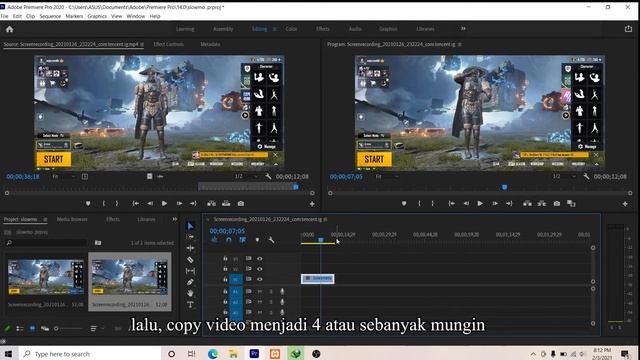
Task: Mark In point in Source monitor
Action: point(104,203)
